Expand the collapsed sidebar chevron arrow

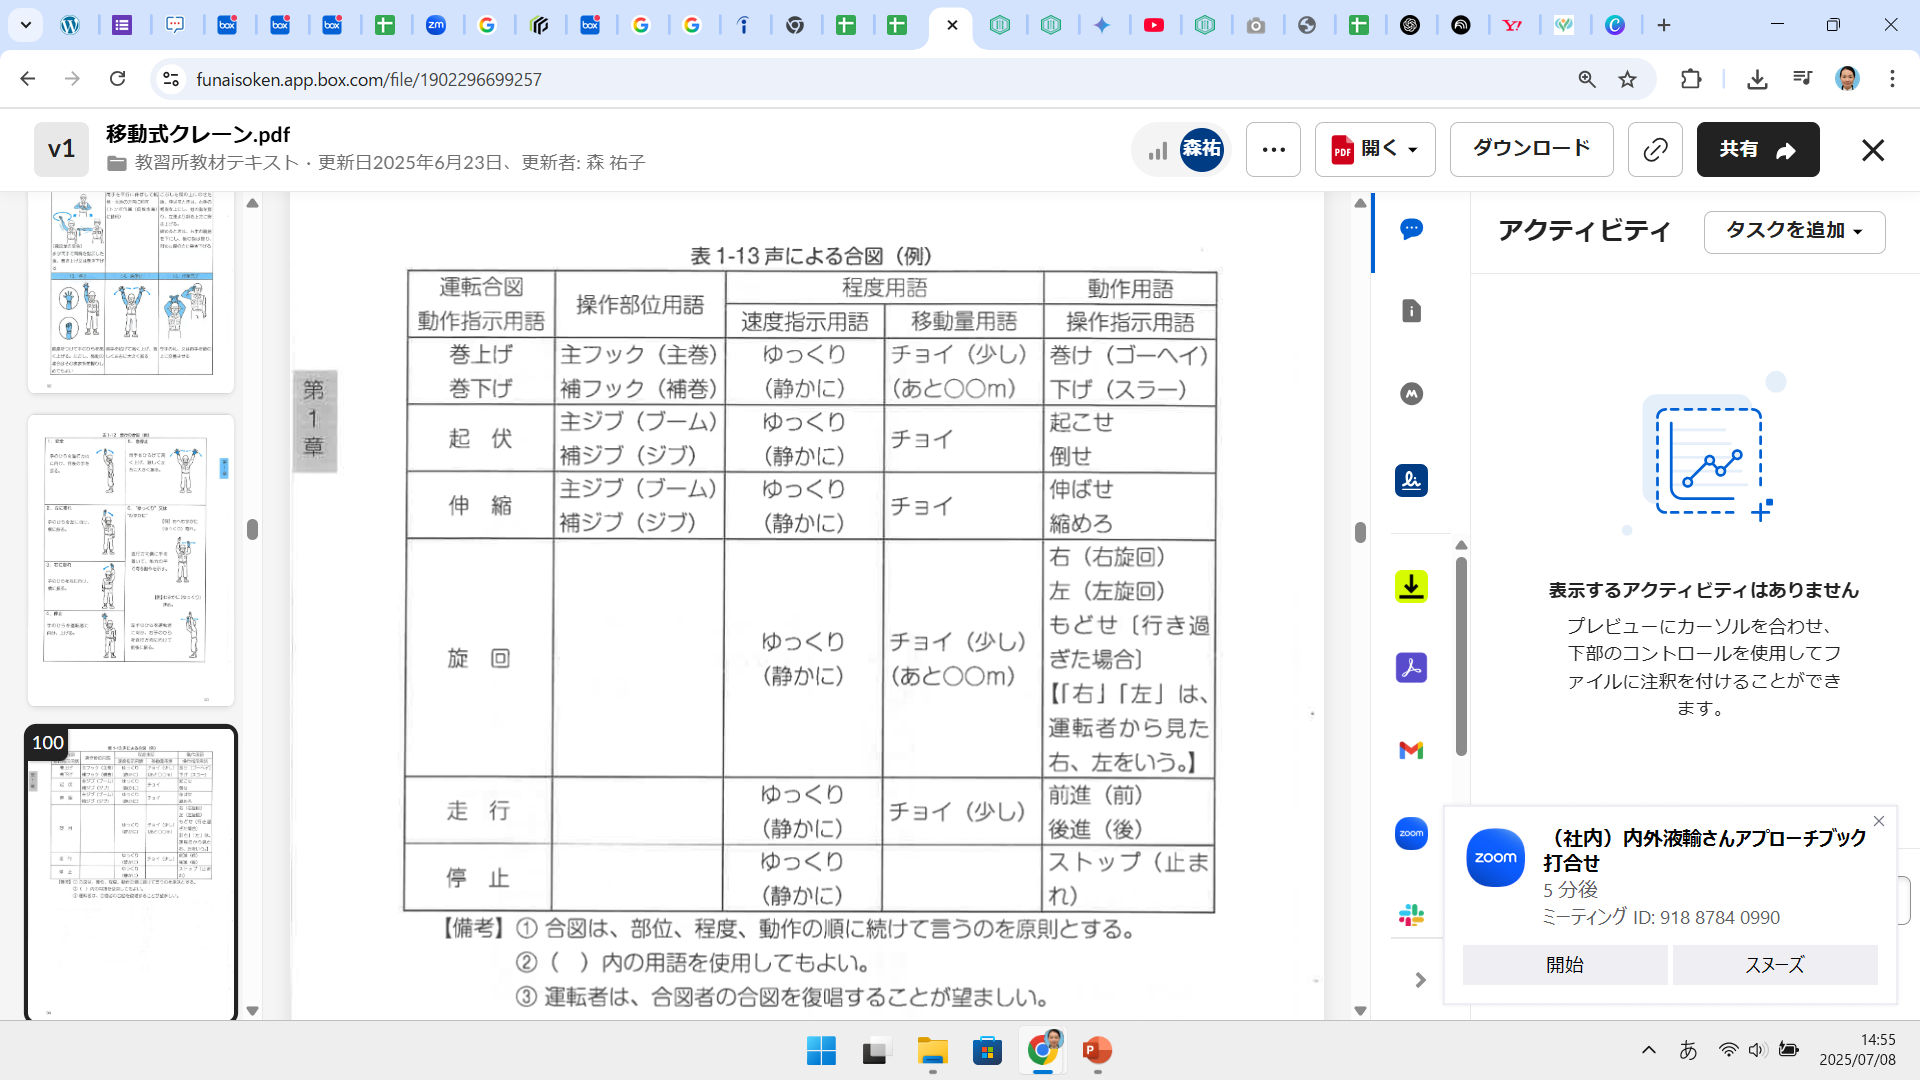1420,980
